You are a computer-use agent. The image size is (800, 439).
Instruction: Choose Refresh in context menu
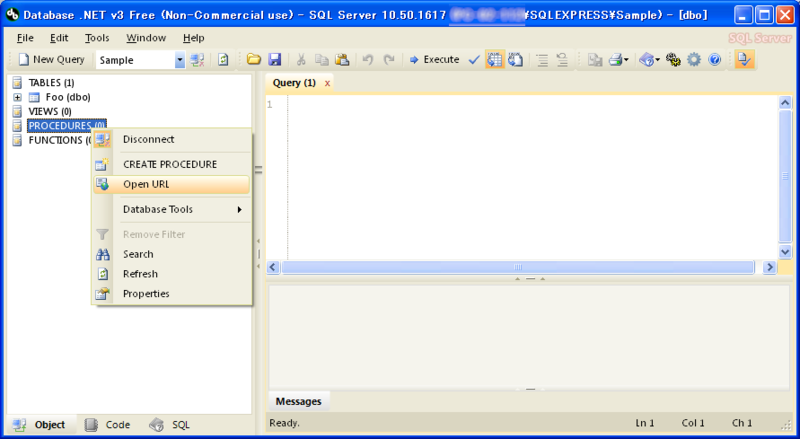point(172,274)
